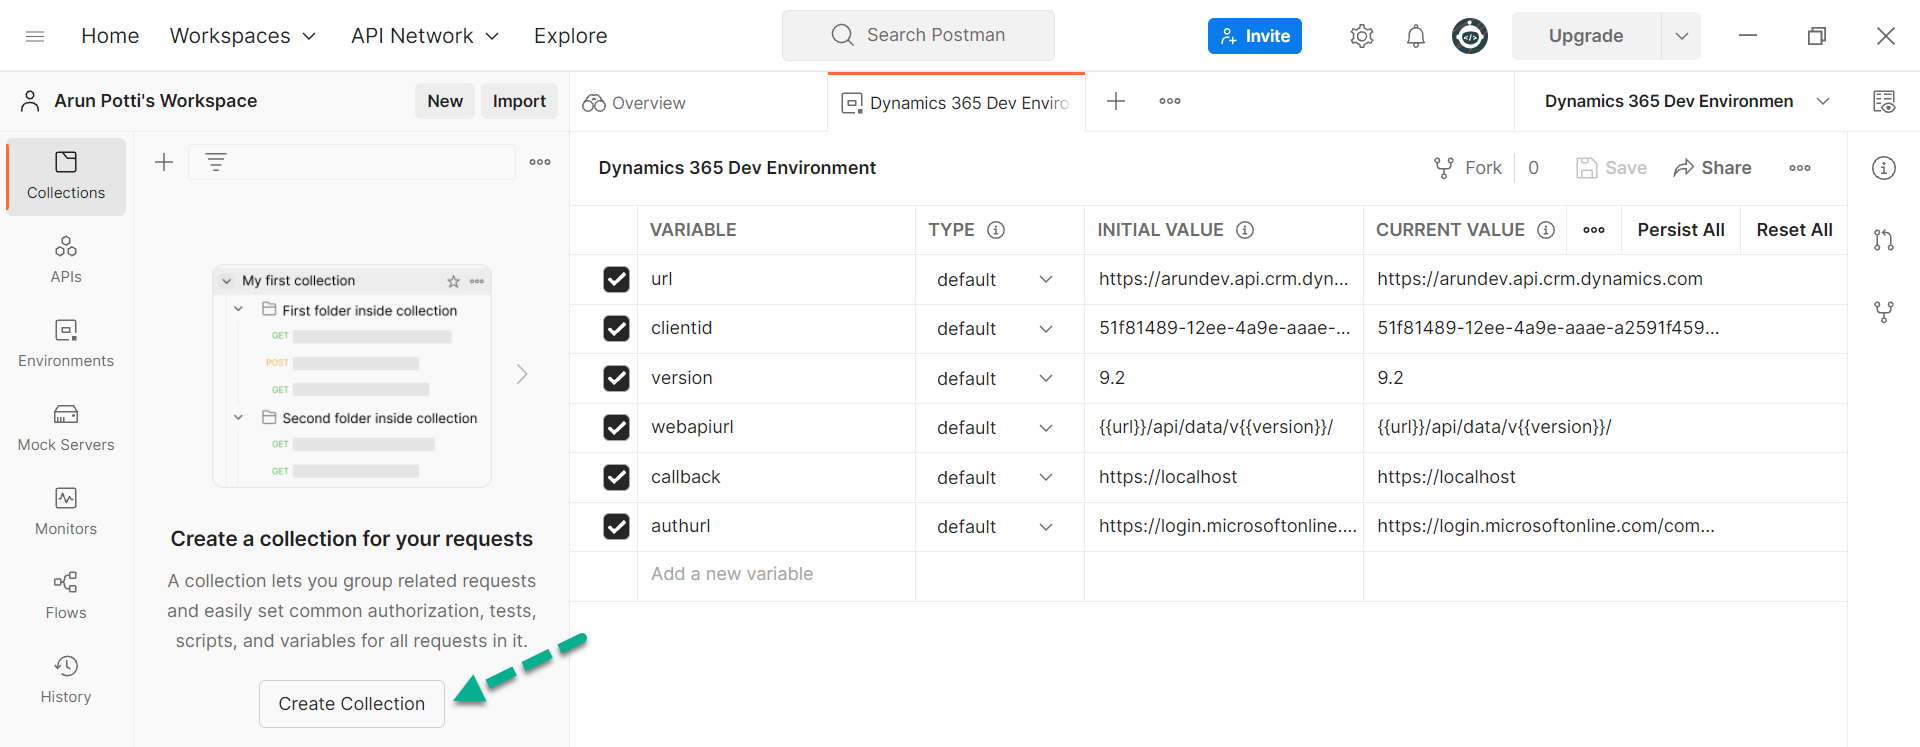1920x747 pixels.
Task: Focus the Search Postman field
Action: pyautogui.click(x=918, y=35)
